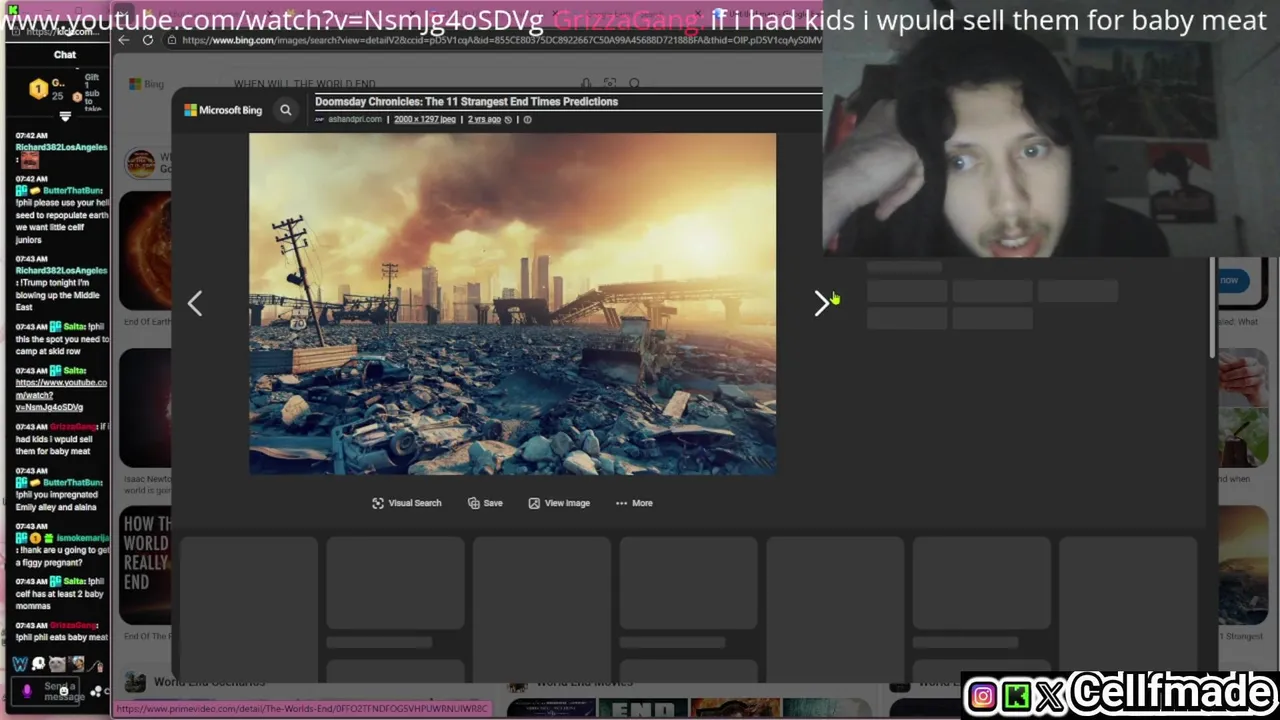Focus the bing.com address bar URL
1280x720 pixels.
(500, 40)
